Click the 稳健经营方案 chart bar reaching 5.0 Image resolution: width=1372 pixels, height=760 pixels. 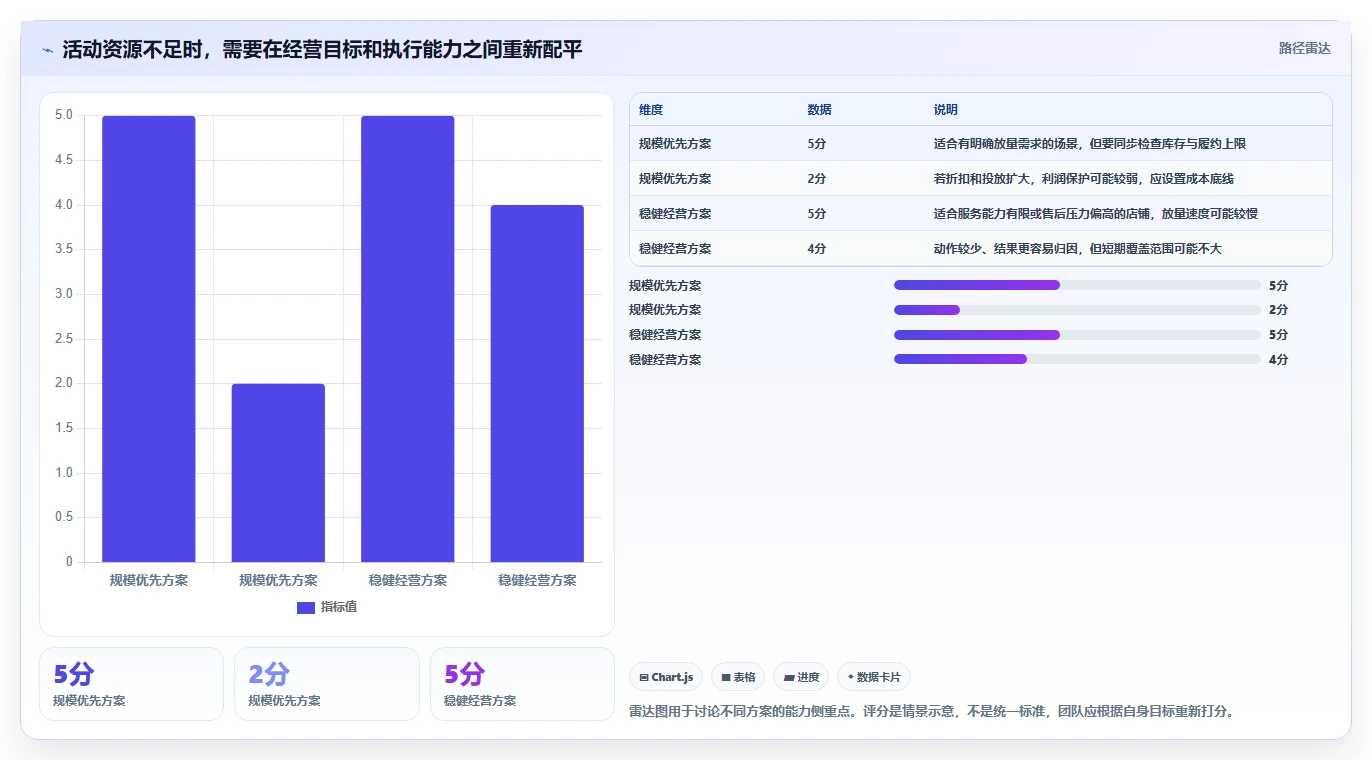[408, 339]
